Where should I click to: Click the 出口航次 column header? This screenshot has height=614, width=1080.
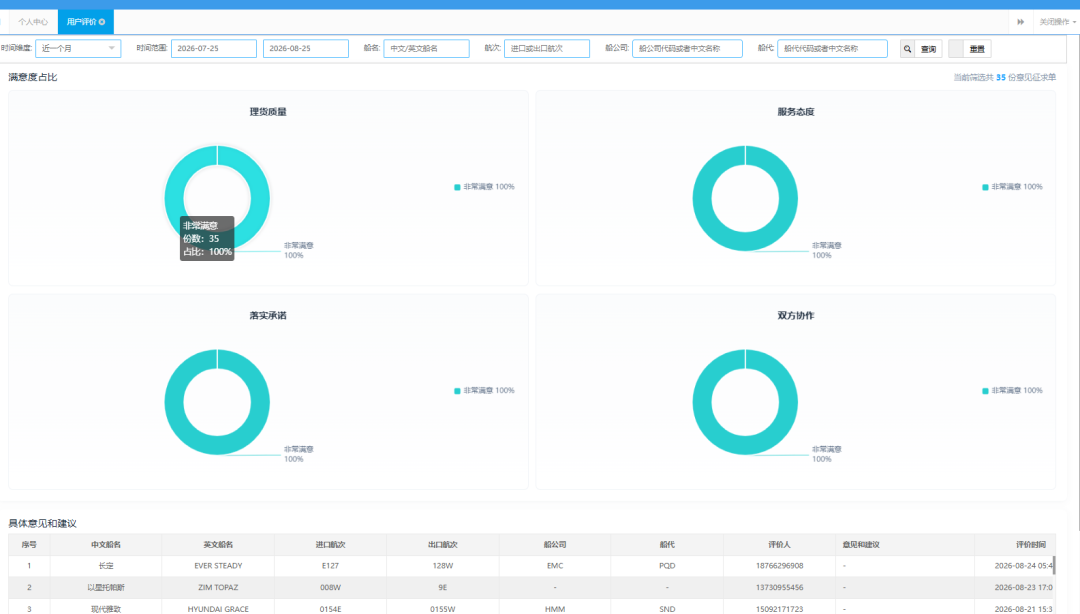point(442,544)
